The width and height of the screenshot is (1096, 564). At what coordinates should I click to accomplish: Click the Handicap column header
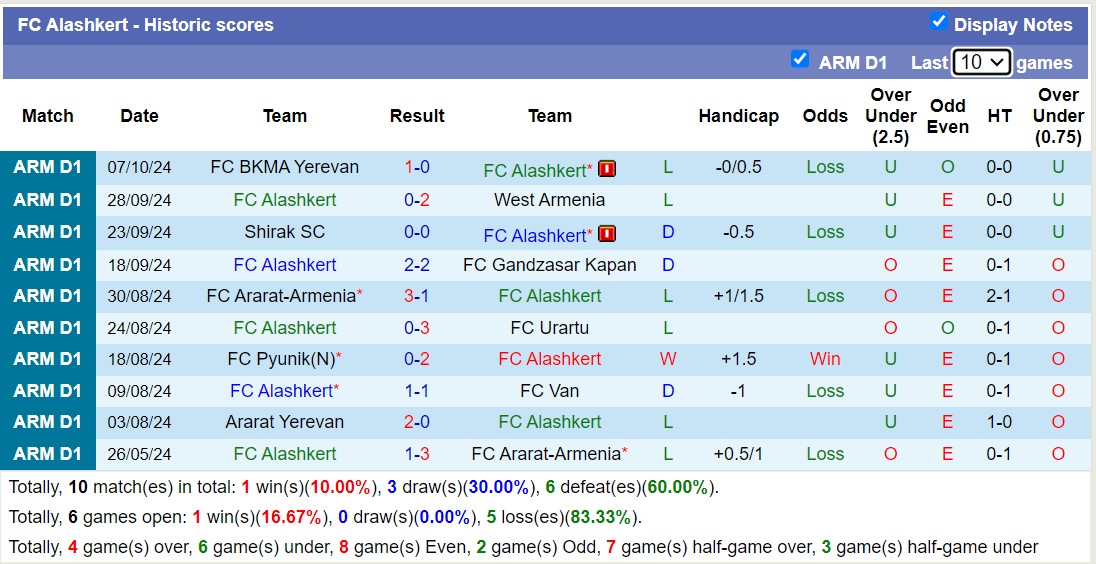(x=738, y=116)
